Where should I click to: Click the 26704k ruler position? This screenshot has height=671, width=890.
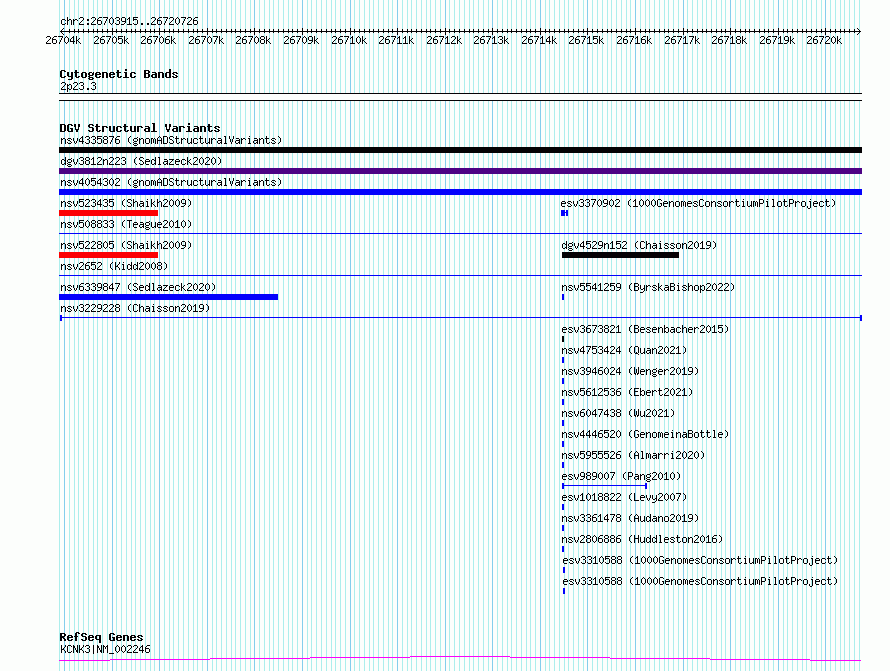pyautogui.click(x=63, y=40)
